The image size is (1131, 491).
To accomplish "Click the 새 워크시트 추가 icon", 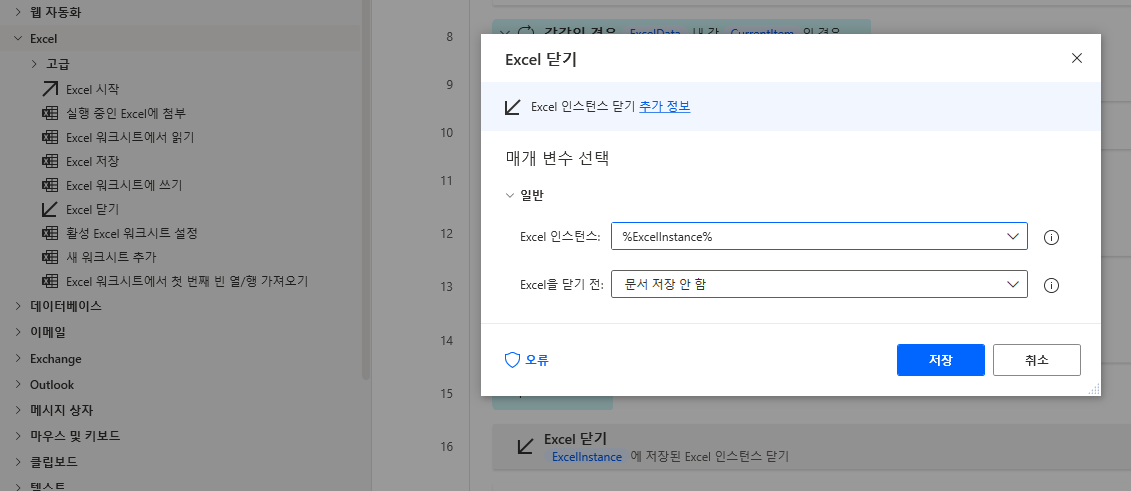I will (x=50, y=257).
